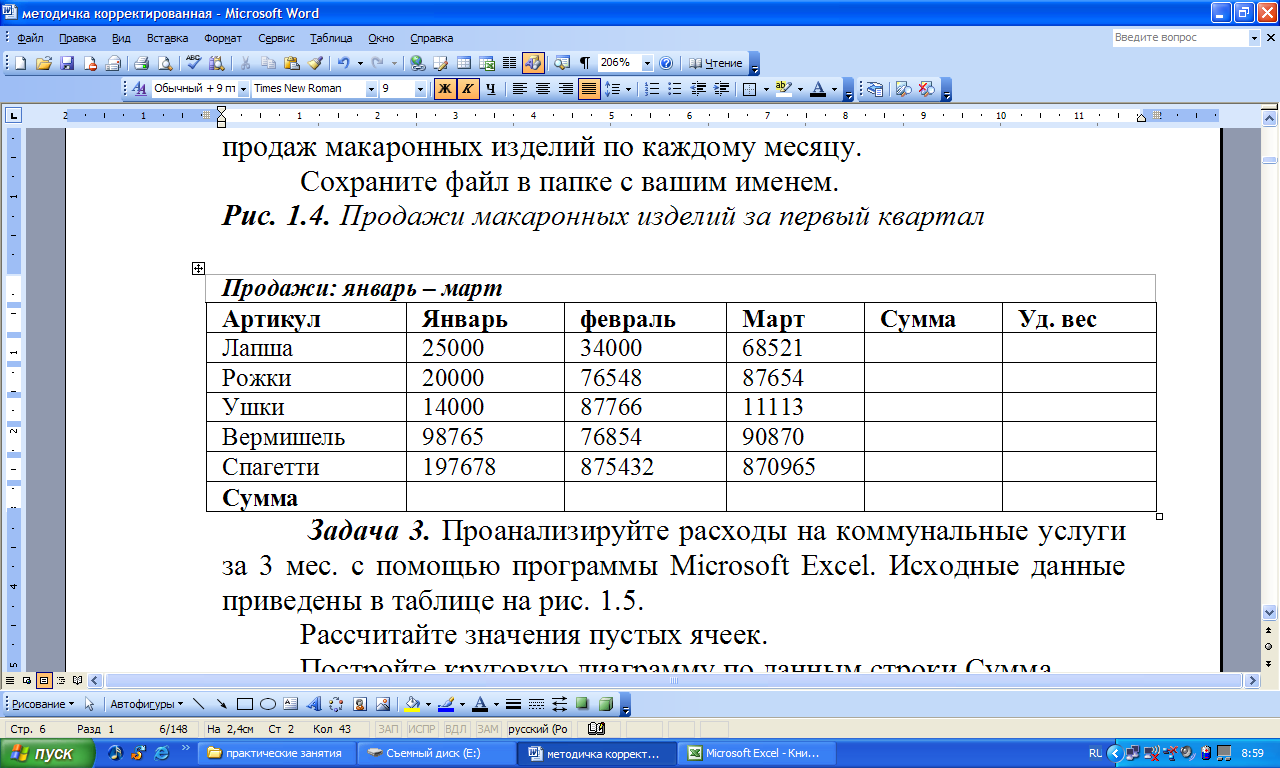The width and height of the screenshot is (1280, 768).
Task: Click the table move handle
Action: tap(198, 268)
